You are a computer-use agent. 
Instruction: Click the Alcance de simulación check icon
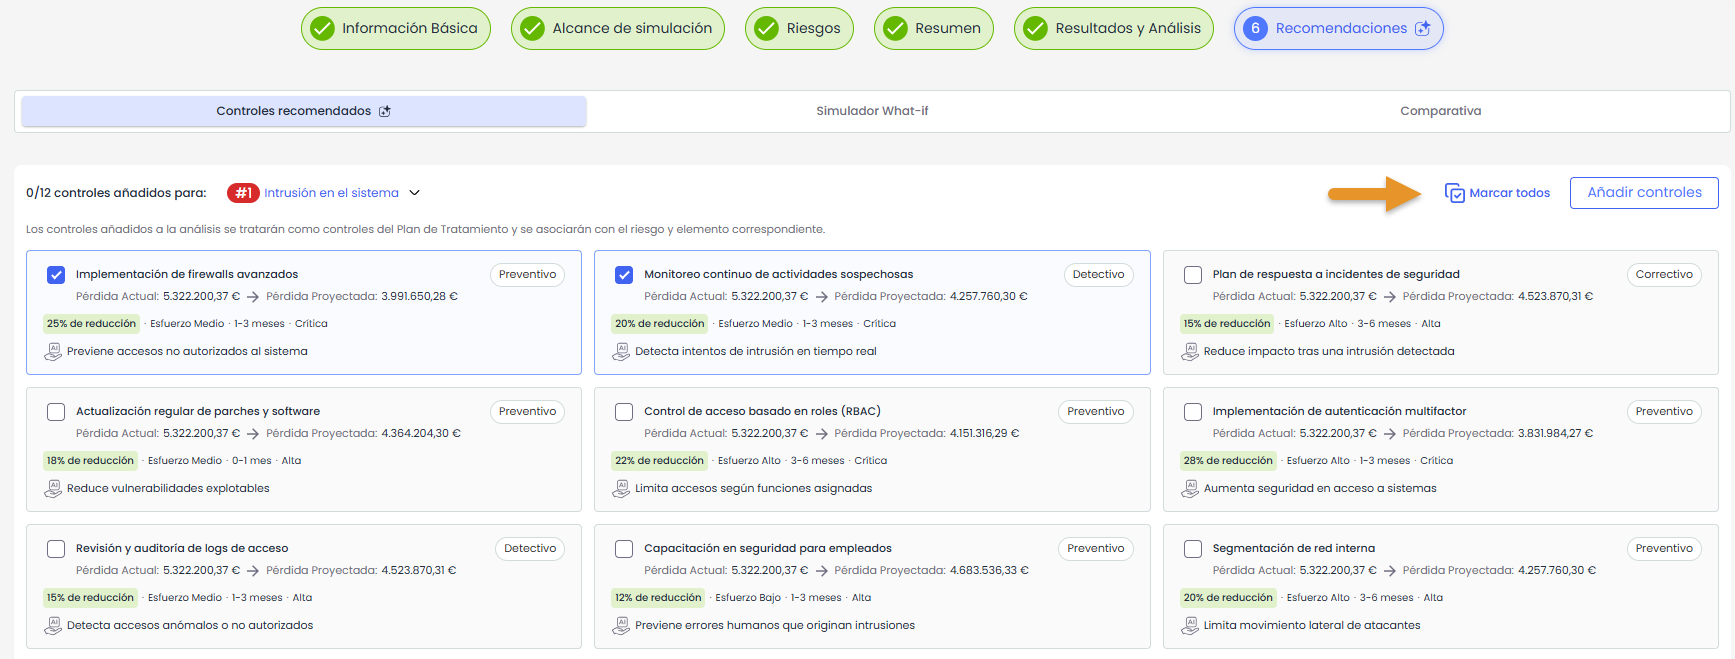click(533, 28)
